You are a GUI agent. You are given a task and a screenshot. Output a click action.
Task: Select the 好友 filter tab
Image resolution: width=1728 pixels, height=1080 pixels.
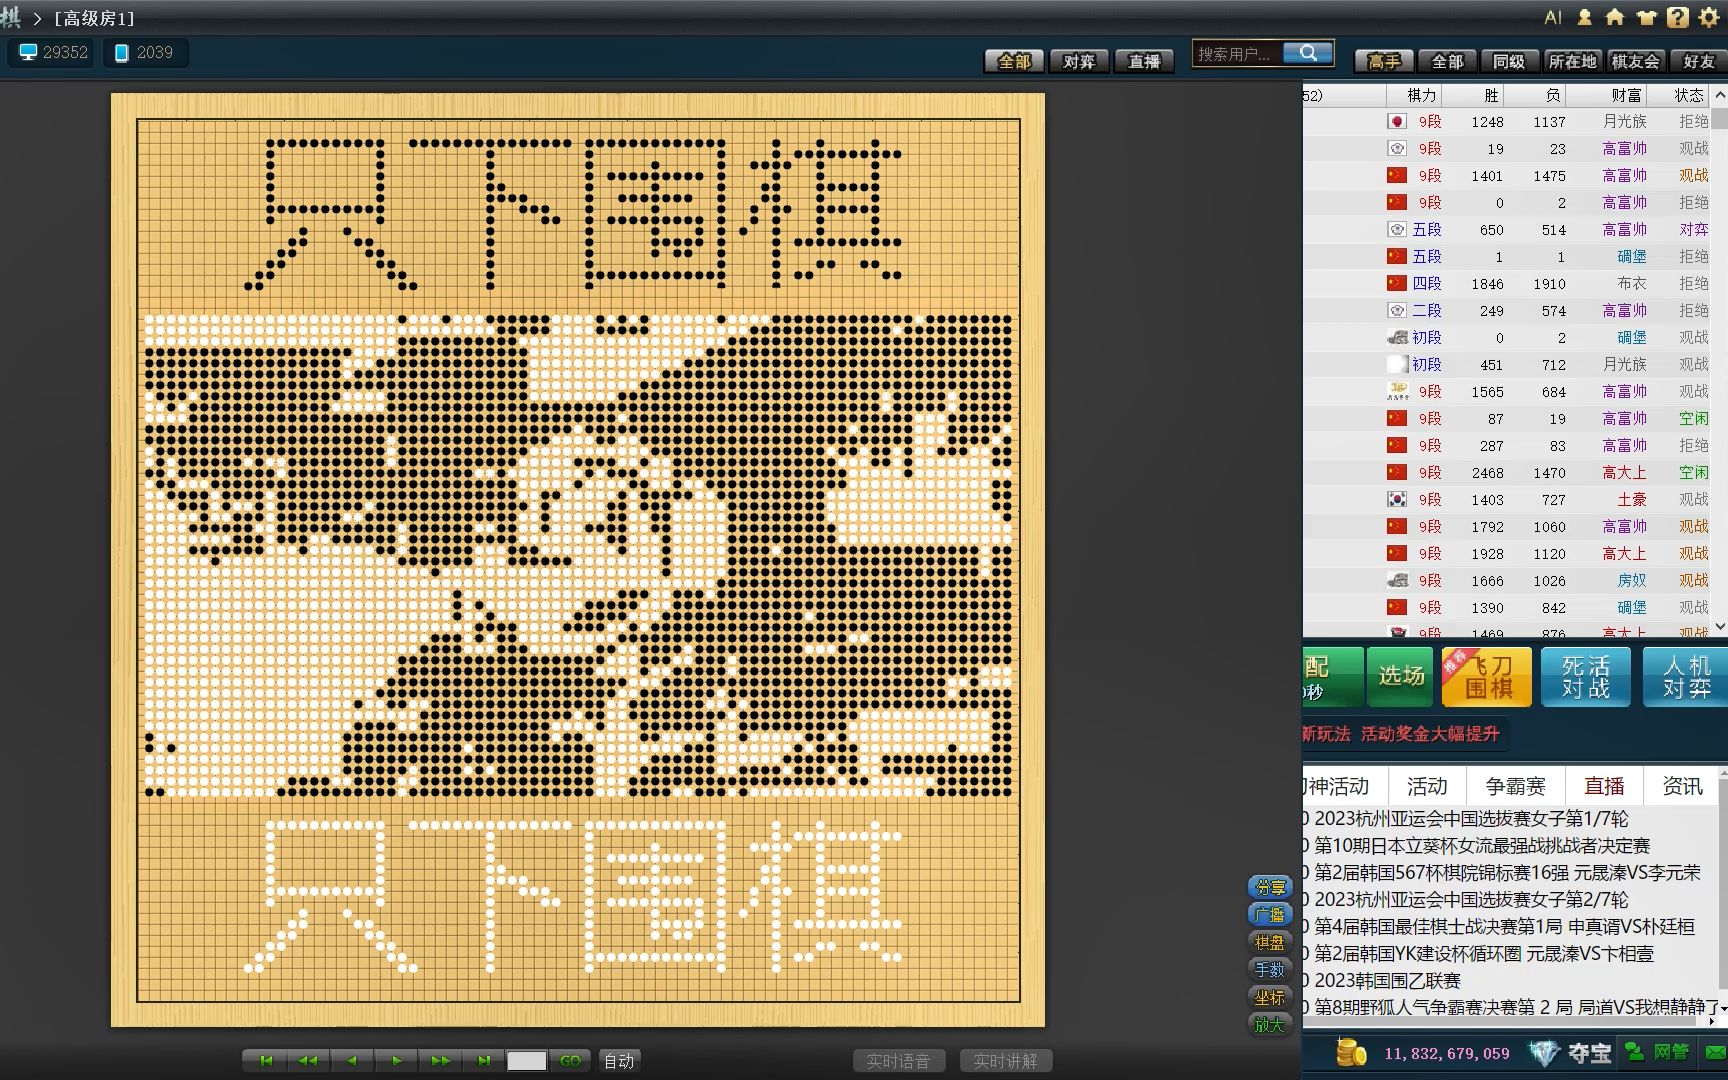1698,61
